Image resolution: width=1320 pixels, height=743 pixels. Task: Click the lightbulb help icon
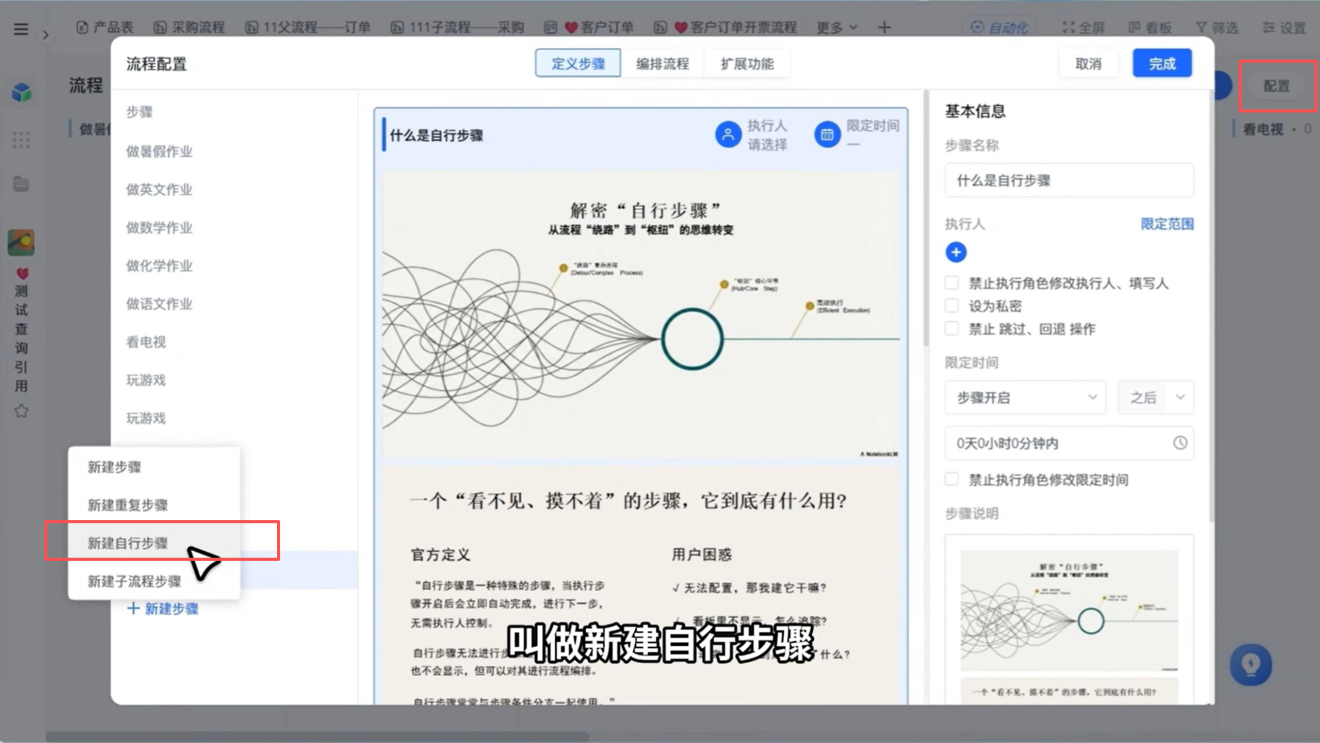[1250, 665]
